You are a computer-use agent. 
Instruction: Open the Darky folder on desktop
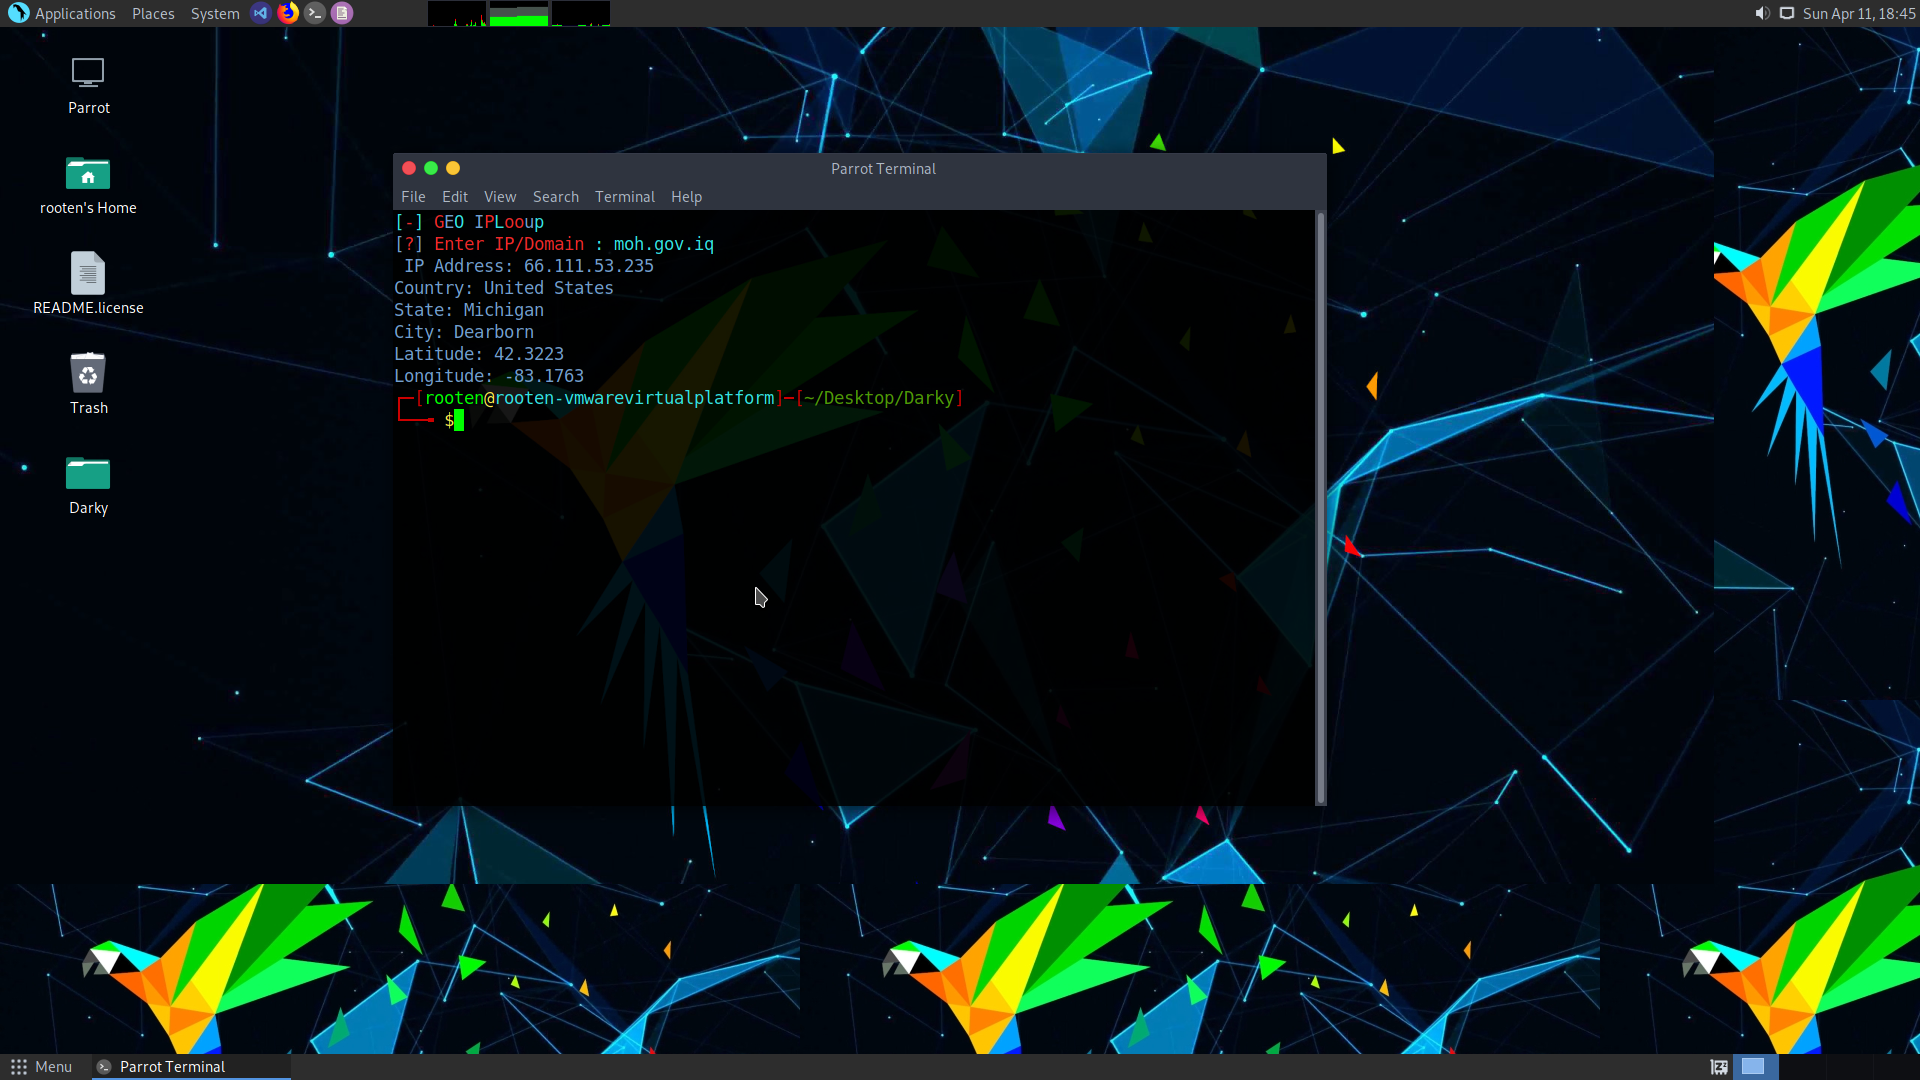click(x=88, y=473)
